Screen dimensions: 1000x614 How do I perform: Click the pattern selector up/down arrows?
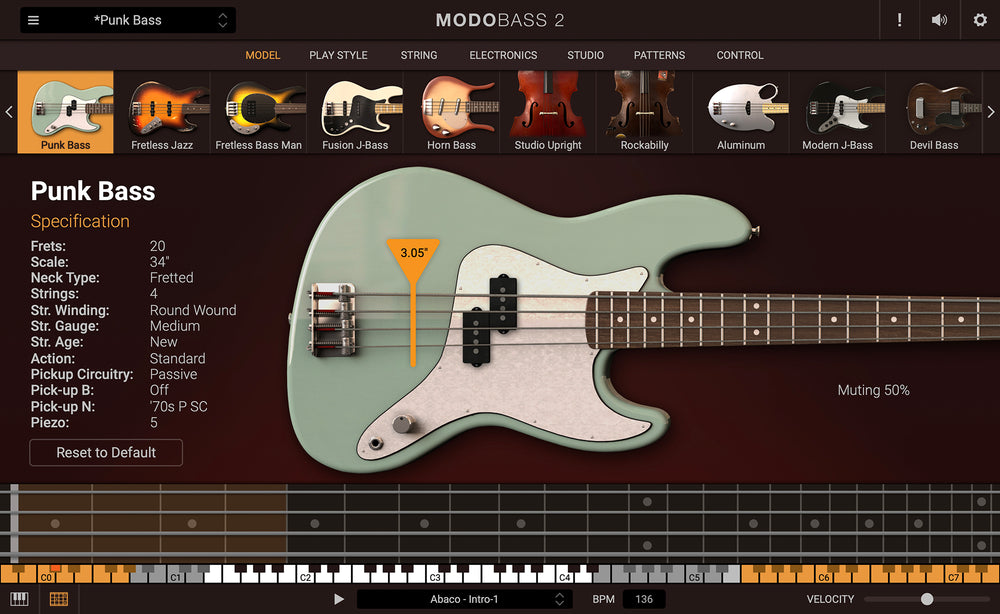tap(559, 599)
